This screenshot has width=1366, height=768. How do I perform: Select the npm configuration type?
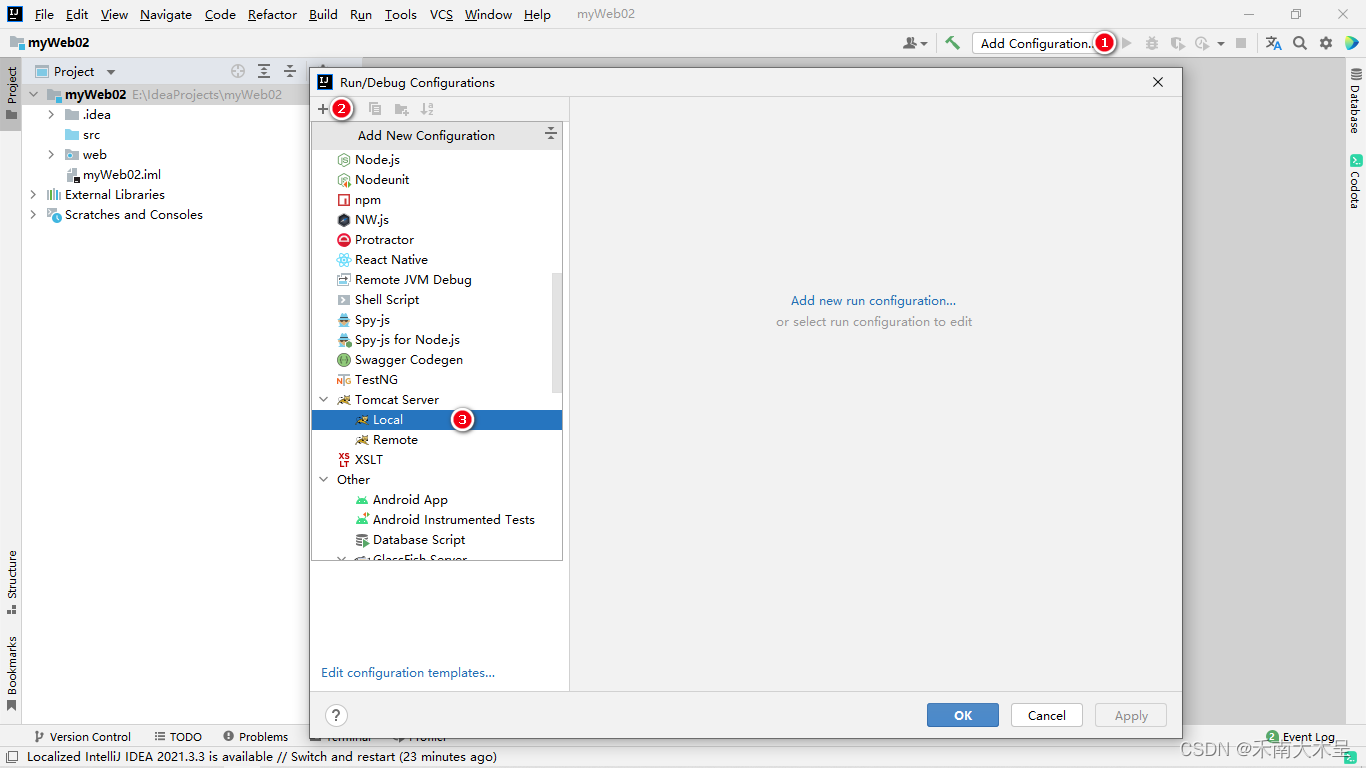367,199
